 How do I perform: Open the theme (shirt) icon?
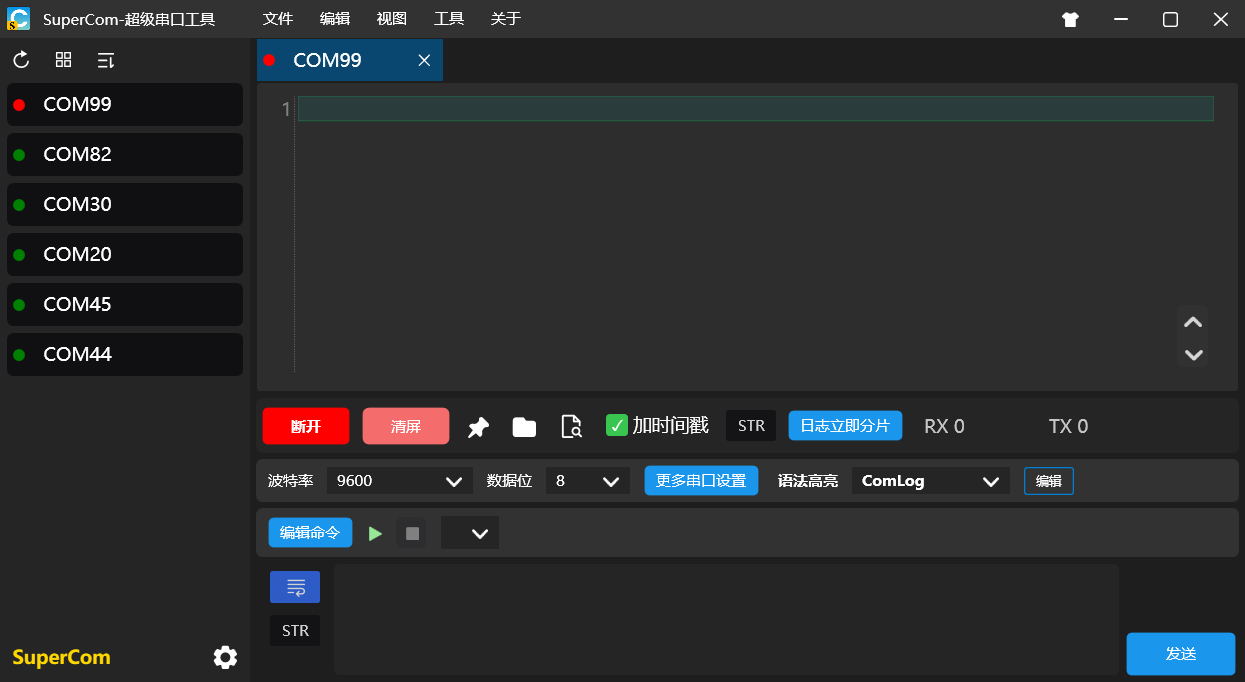1071,19
